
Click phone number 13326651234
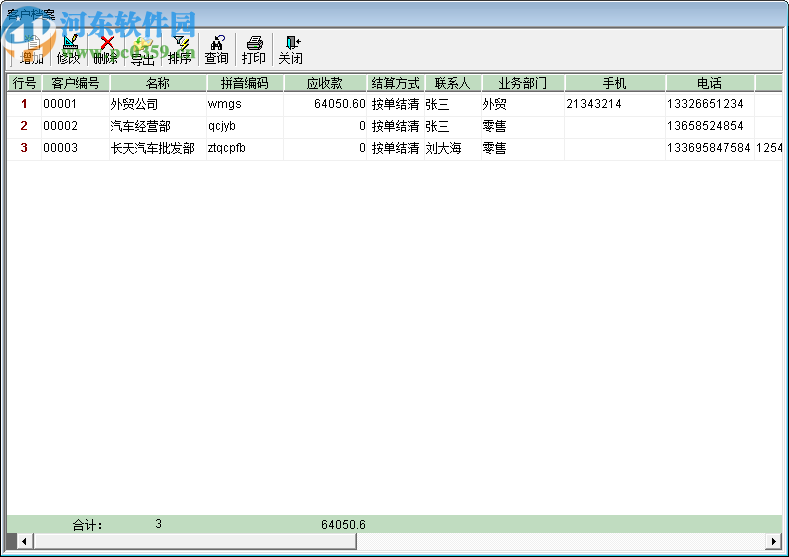[x=705, y=104]
